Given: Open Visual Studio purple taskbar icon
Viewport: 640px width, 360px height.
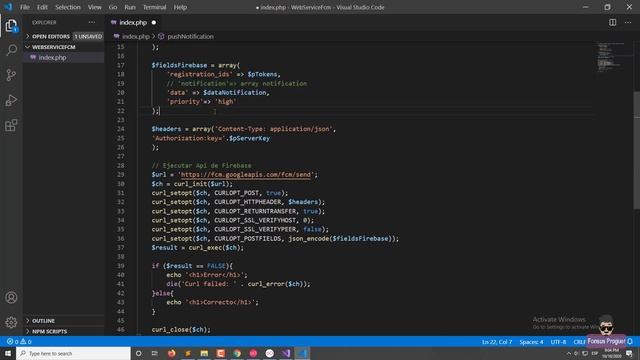Looking at the screenshot, I should click(x=286, y=353).
